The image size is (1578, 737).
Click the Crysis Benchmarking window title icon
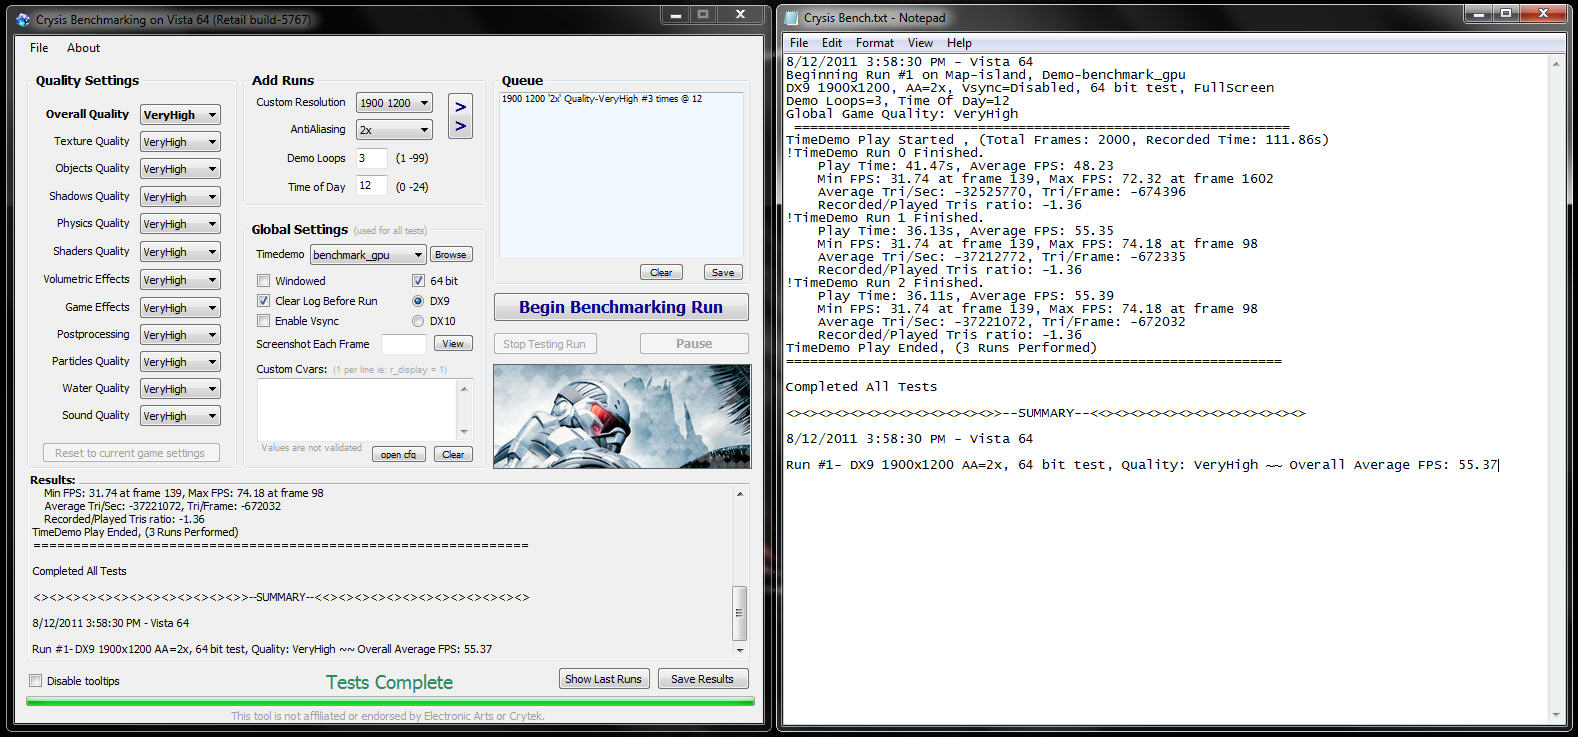(23, 19)
